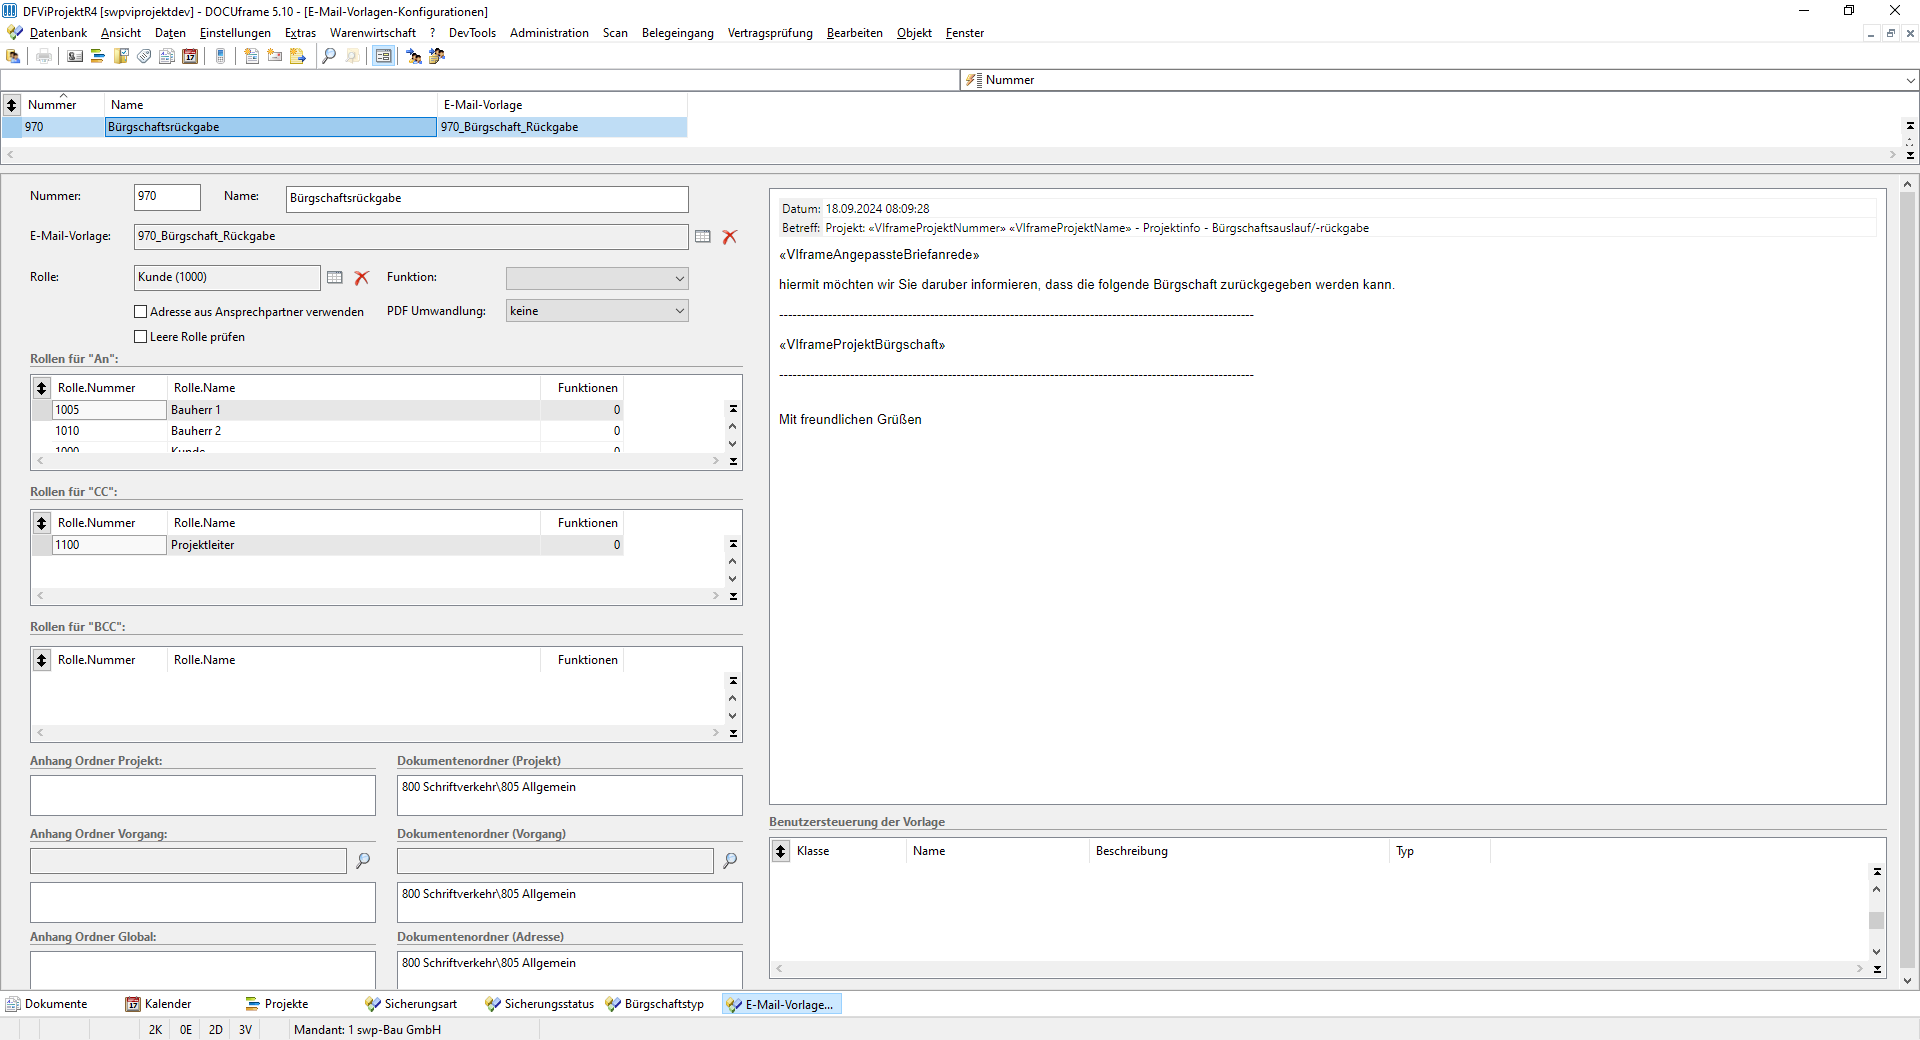1920x1040 pixels.
Task: Click the Gantt-bars projects toolbar icon
Action: (x=98, y=56)
